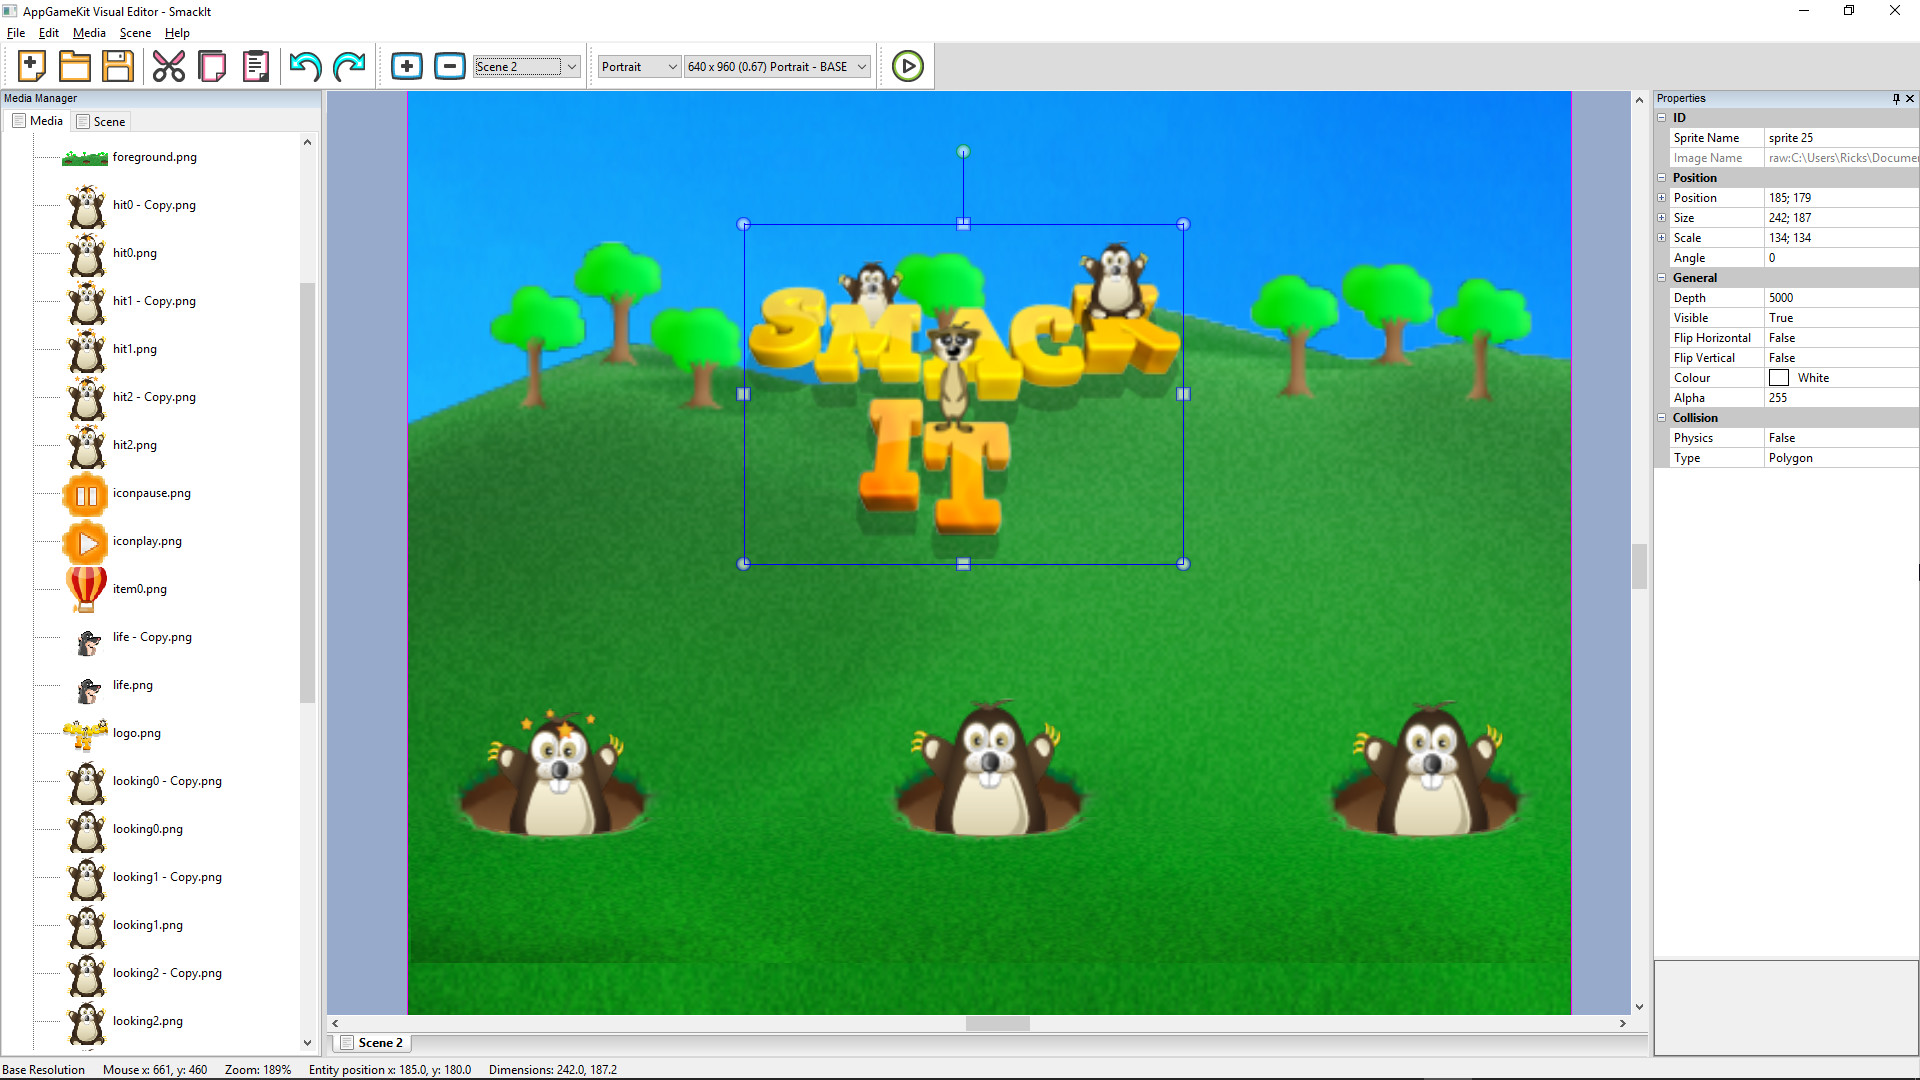Image resolution: width=1920 pixels, height=1080 pixels.
Task: Run the game with the play button
Action: point(906,65)
